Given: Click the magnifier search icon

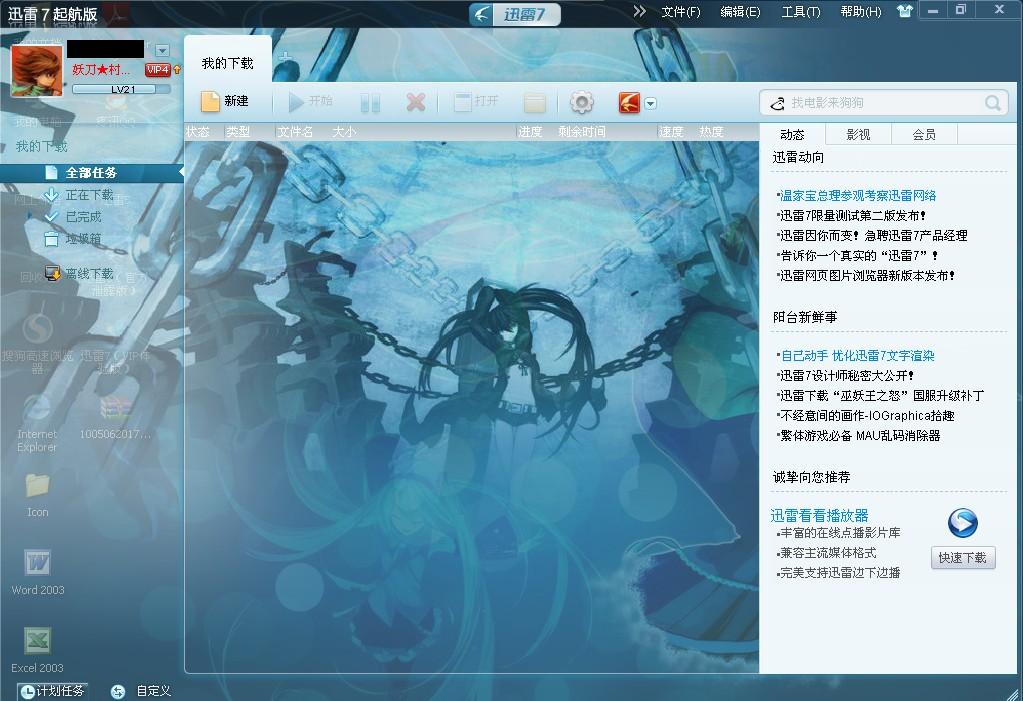Looking at the screenshot, I should pyautogui.click(x=992, y=103).
